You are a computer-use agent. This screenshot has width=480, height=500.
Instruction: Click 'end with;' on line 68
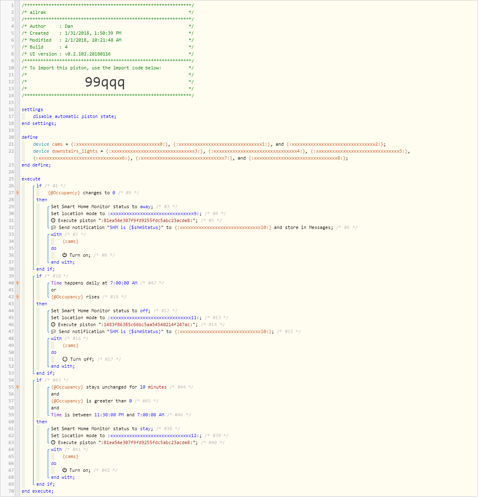[63, 478]
